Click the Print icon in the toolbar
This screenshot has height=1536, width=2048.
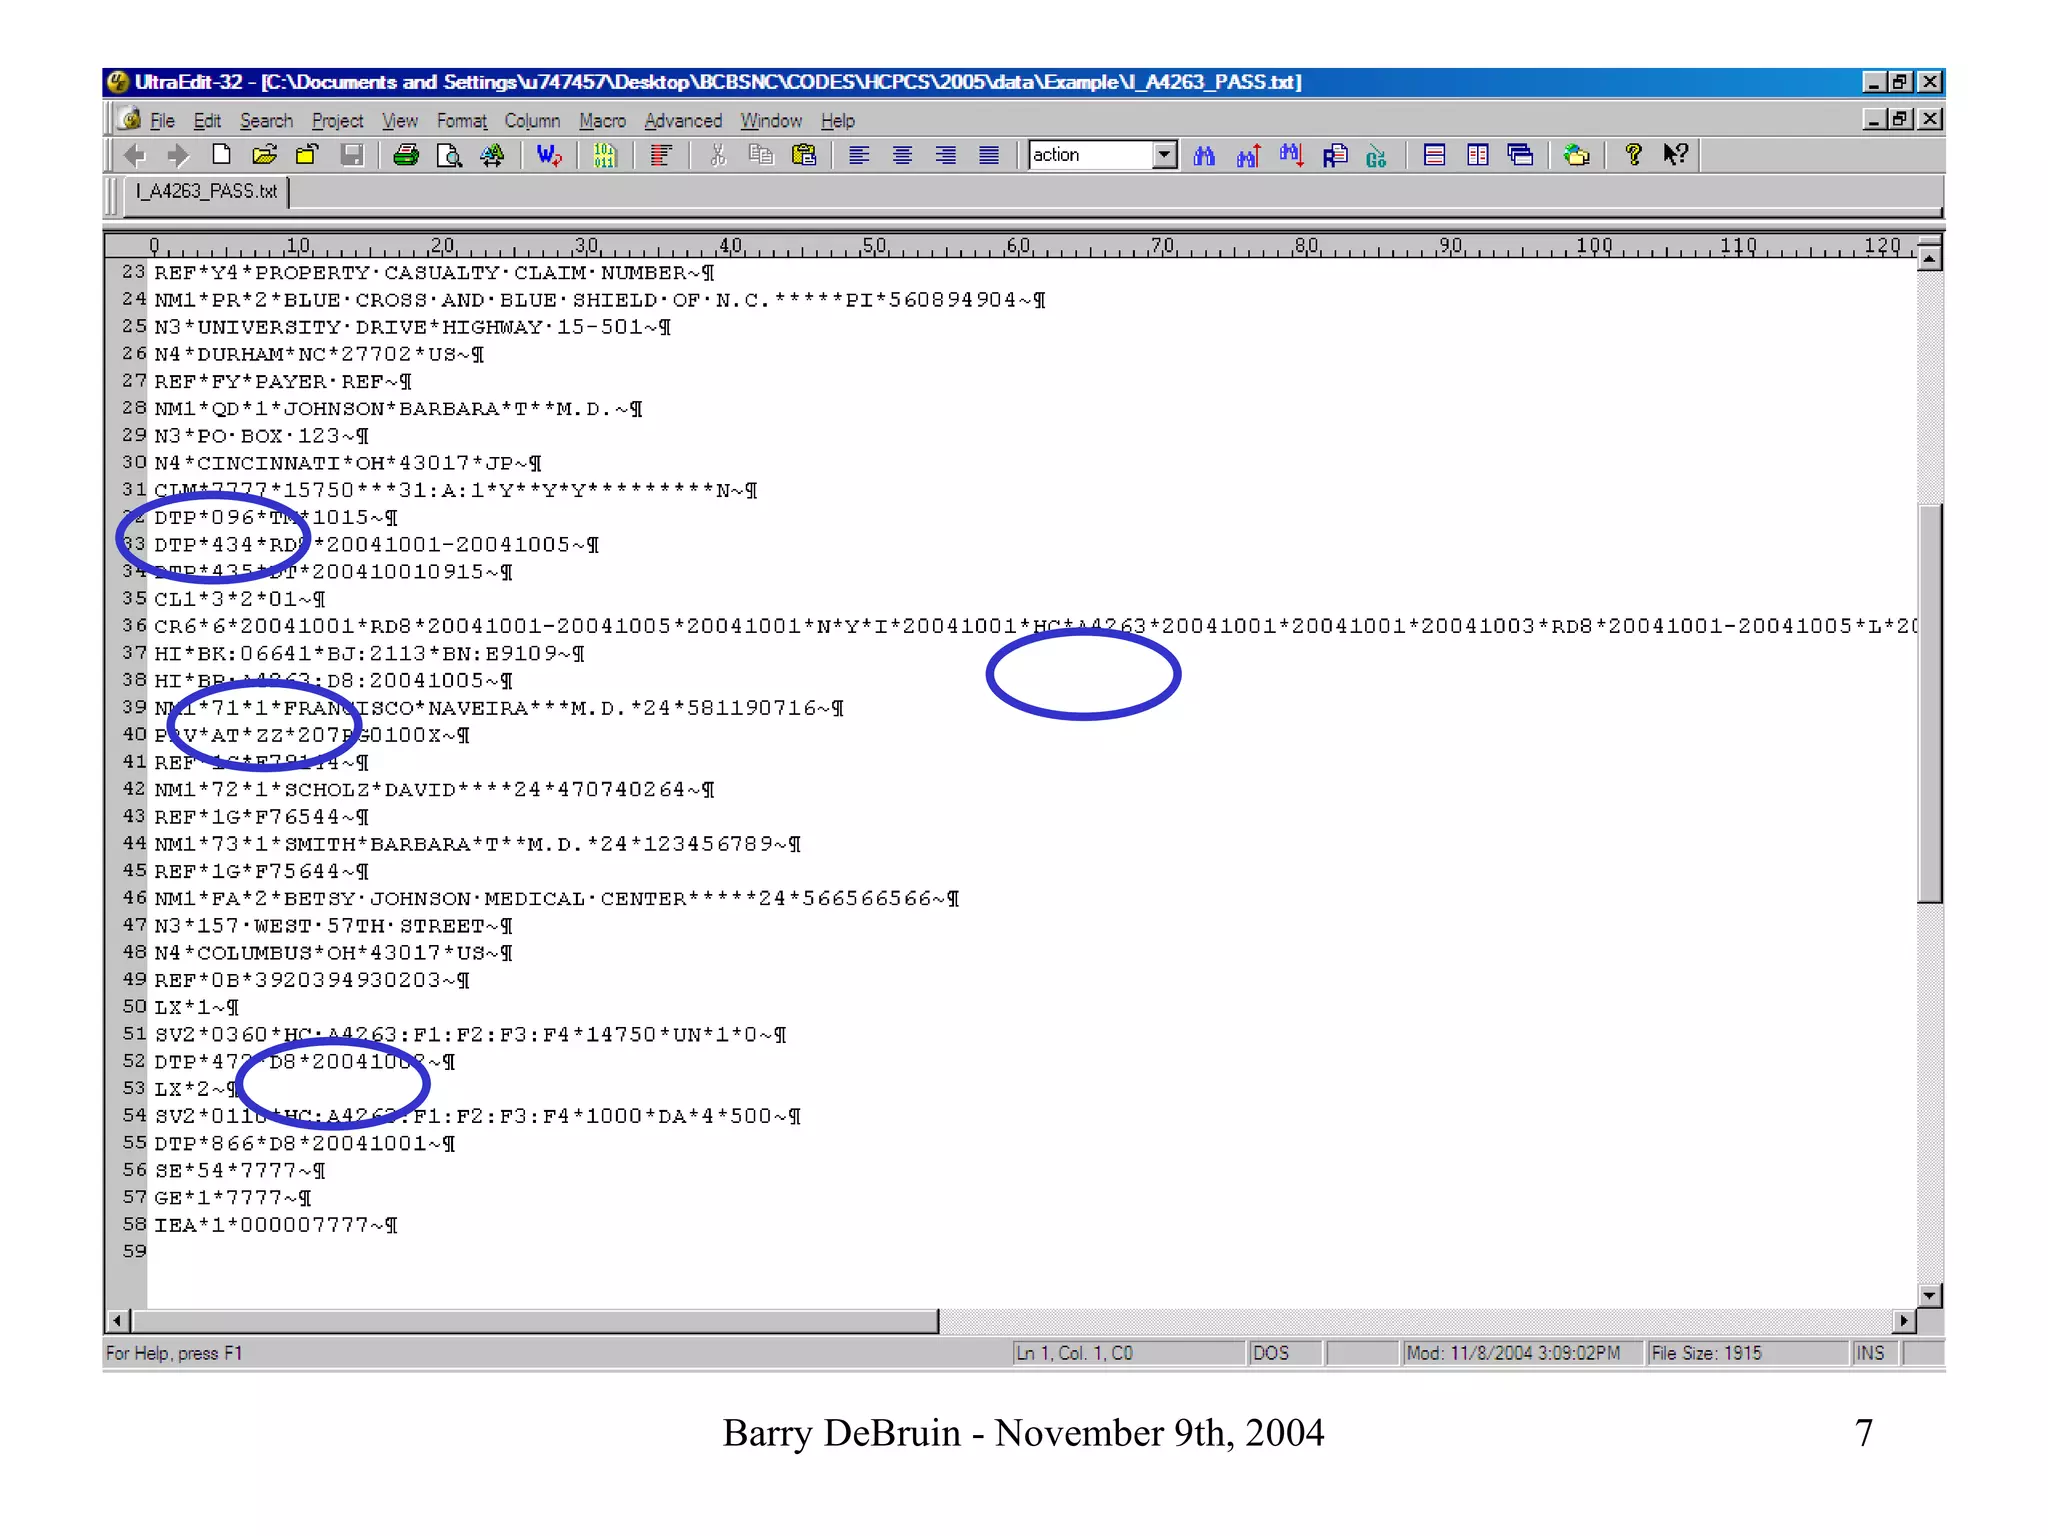tap(406, 155)
